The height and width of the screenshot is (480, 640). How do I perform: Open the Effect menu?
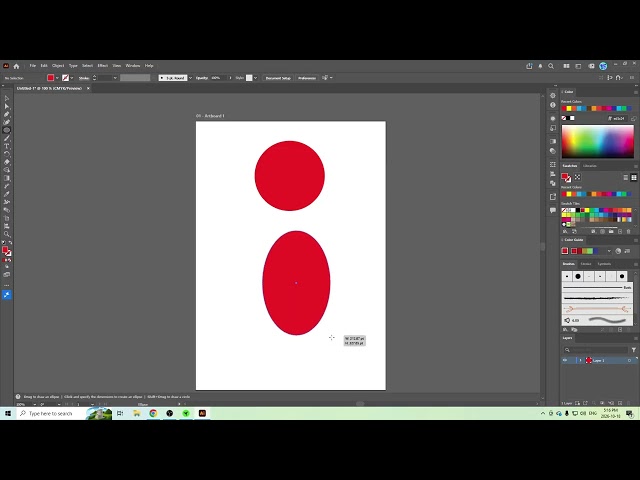pos(102,66)
